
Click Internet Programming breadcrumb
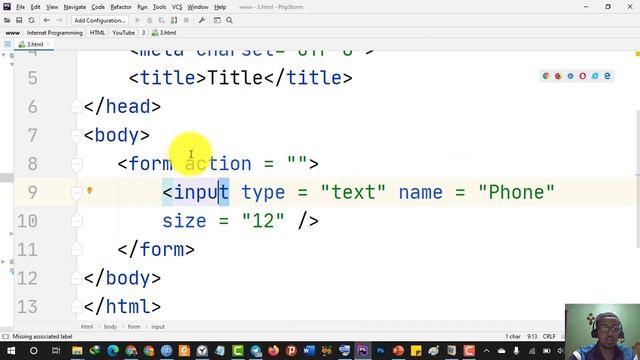(x=55, y=33)
